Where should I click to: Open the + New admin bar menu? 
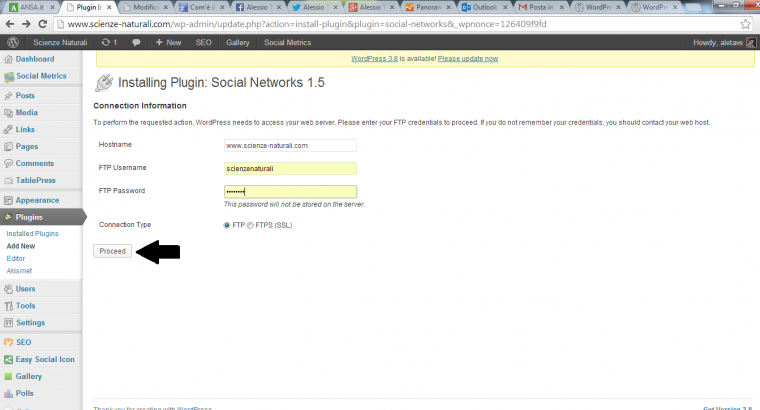[x=168, y=43]
